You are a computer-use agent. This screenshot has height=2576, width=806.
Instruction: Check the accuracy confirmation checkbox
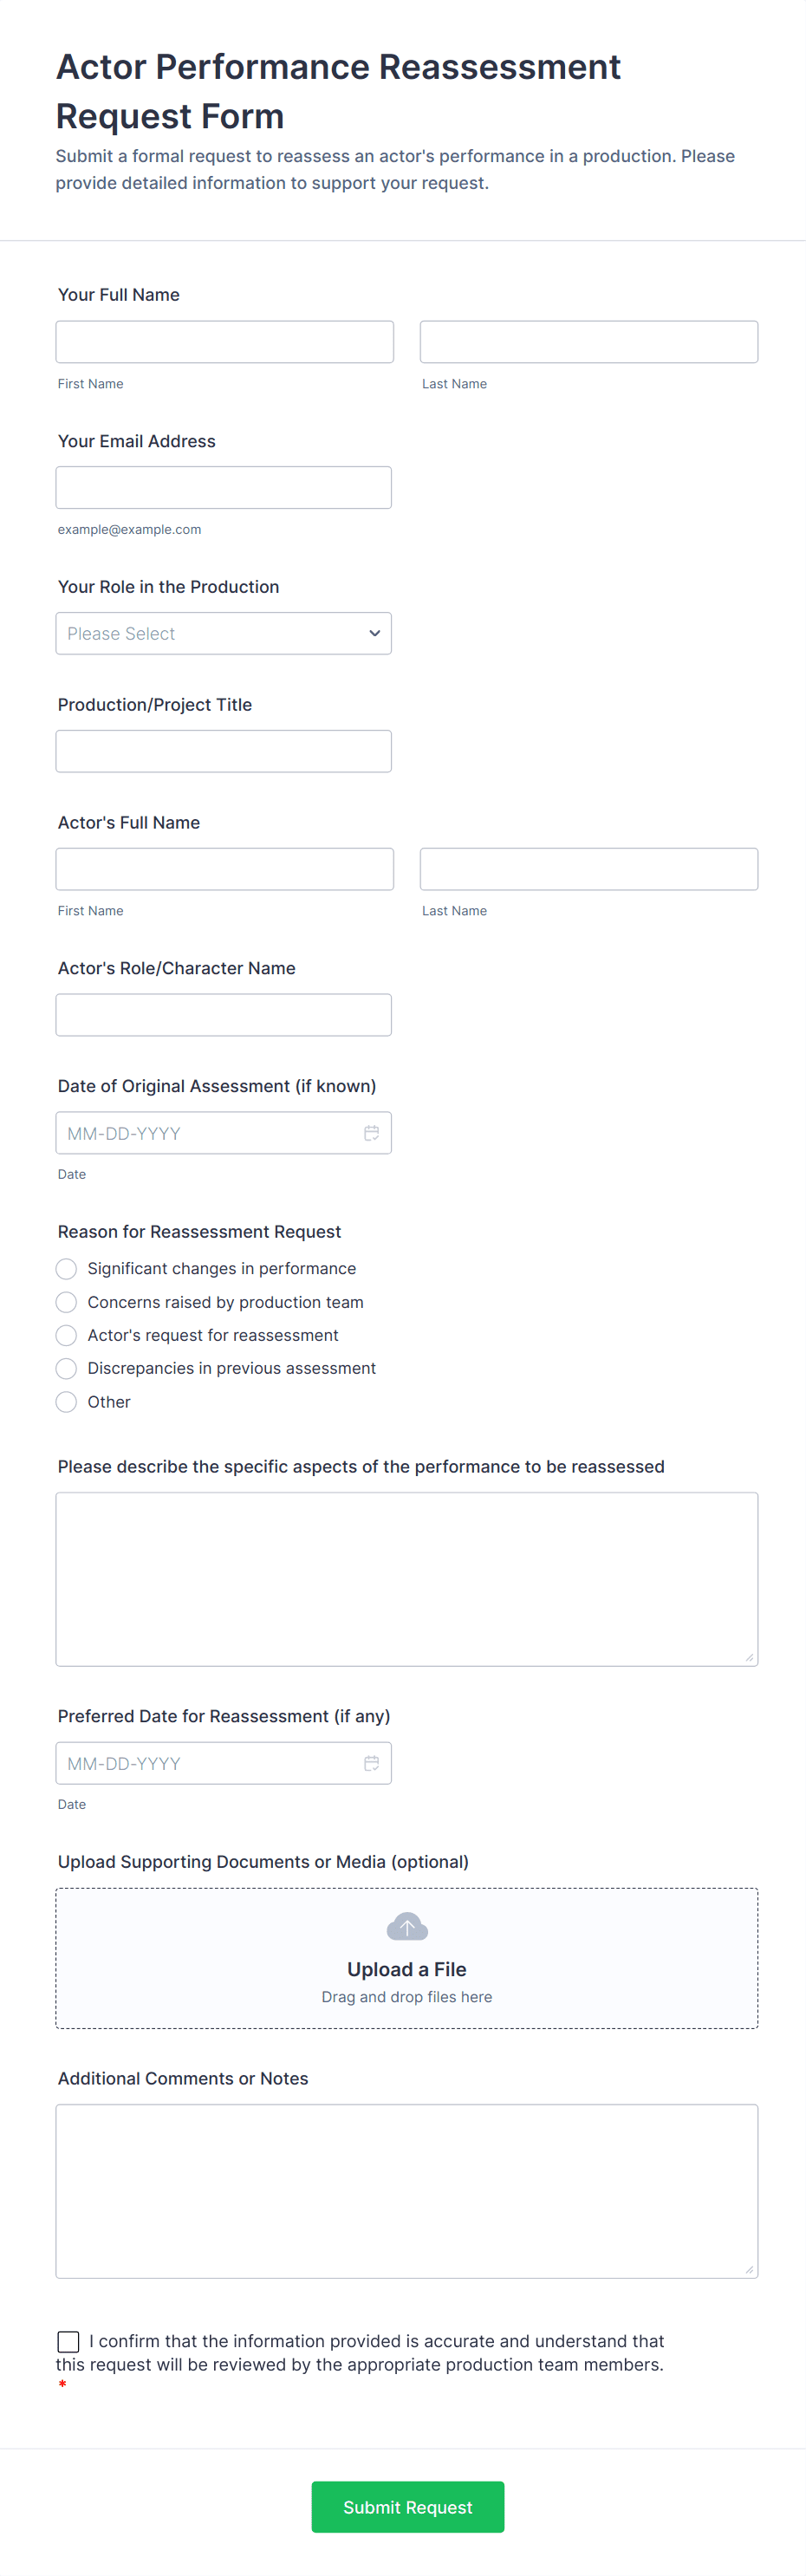[69, 2341]
